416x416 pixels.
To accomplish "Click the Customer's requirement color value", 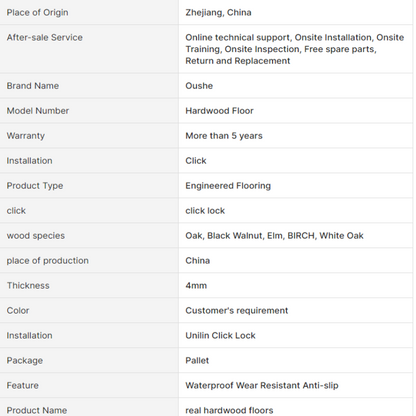I will point(237,311).
